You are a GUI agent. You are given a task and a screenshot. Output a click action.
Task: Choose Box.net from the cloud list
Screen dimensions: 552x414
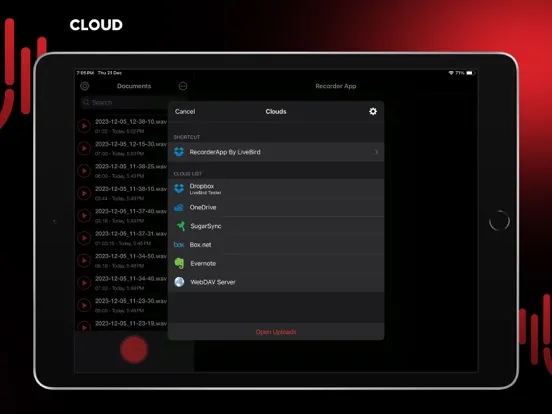[x=276, y=245]
